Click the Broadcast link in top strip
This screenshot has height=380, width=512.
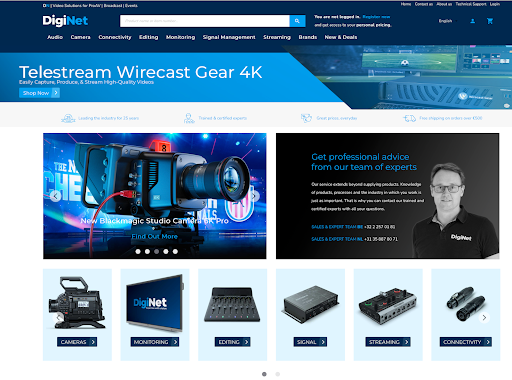pyautogui.click(x=113, y=6)
